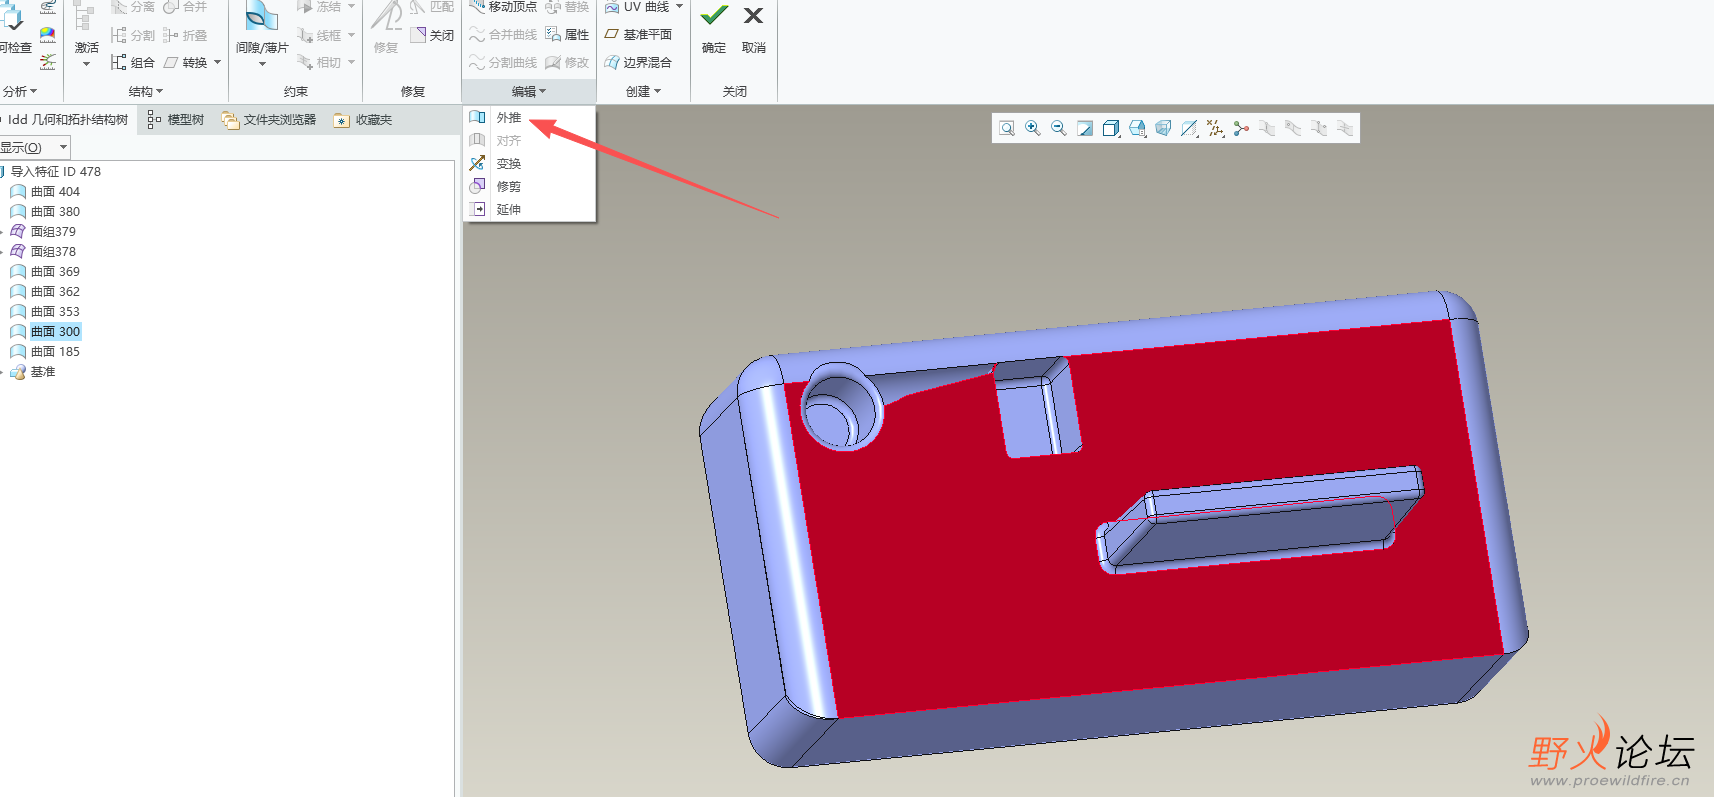Viewport: 1714px width, 797px height.
Task: Click the perspective view icon
Action: pos(1163,128)
